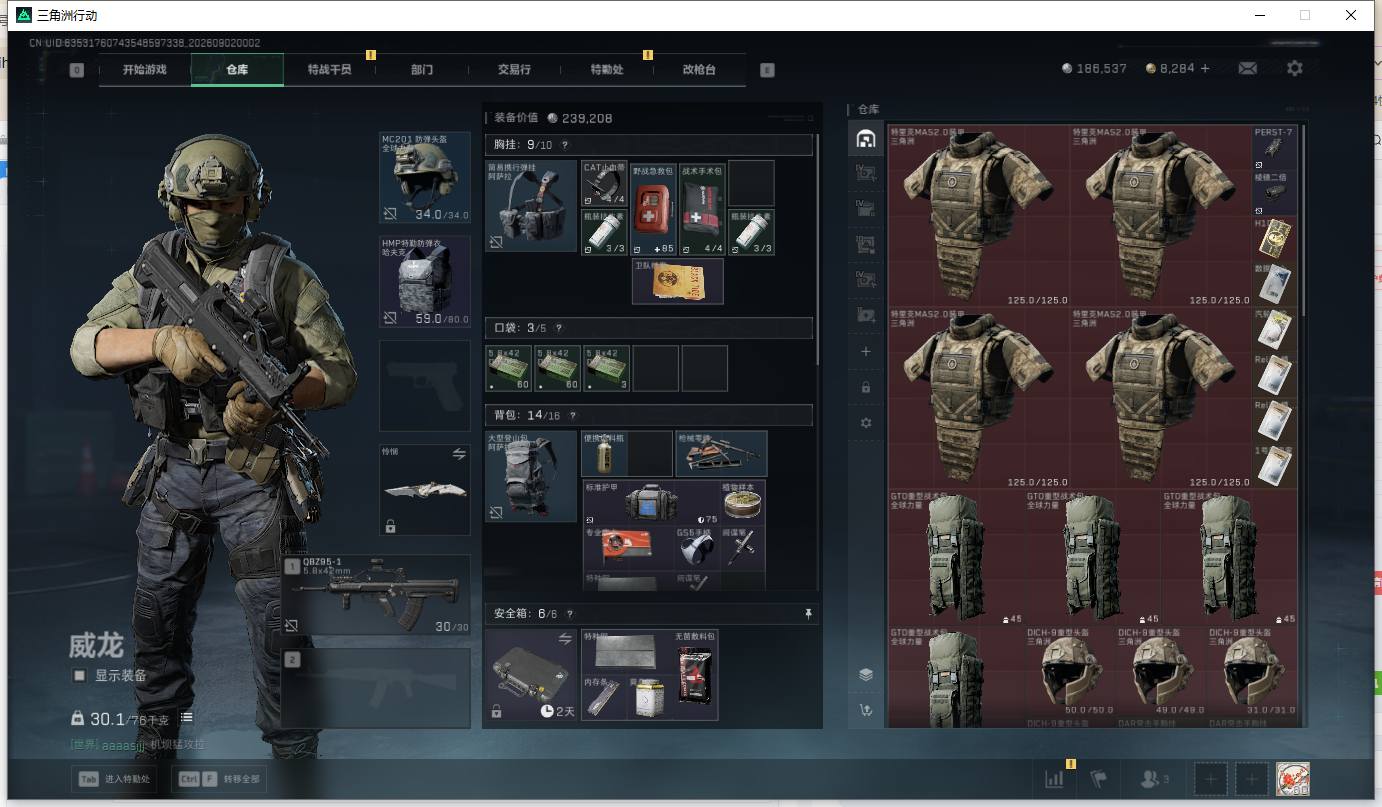Select the first 5.8x42 ammo box in pockets

[x=508, y=369]
